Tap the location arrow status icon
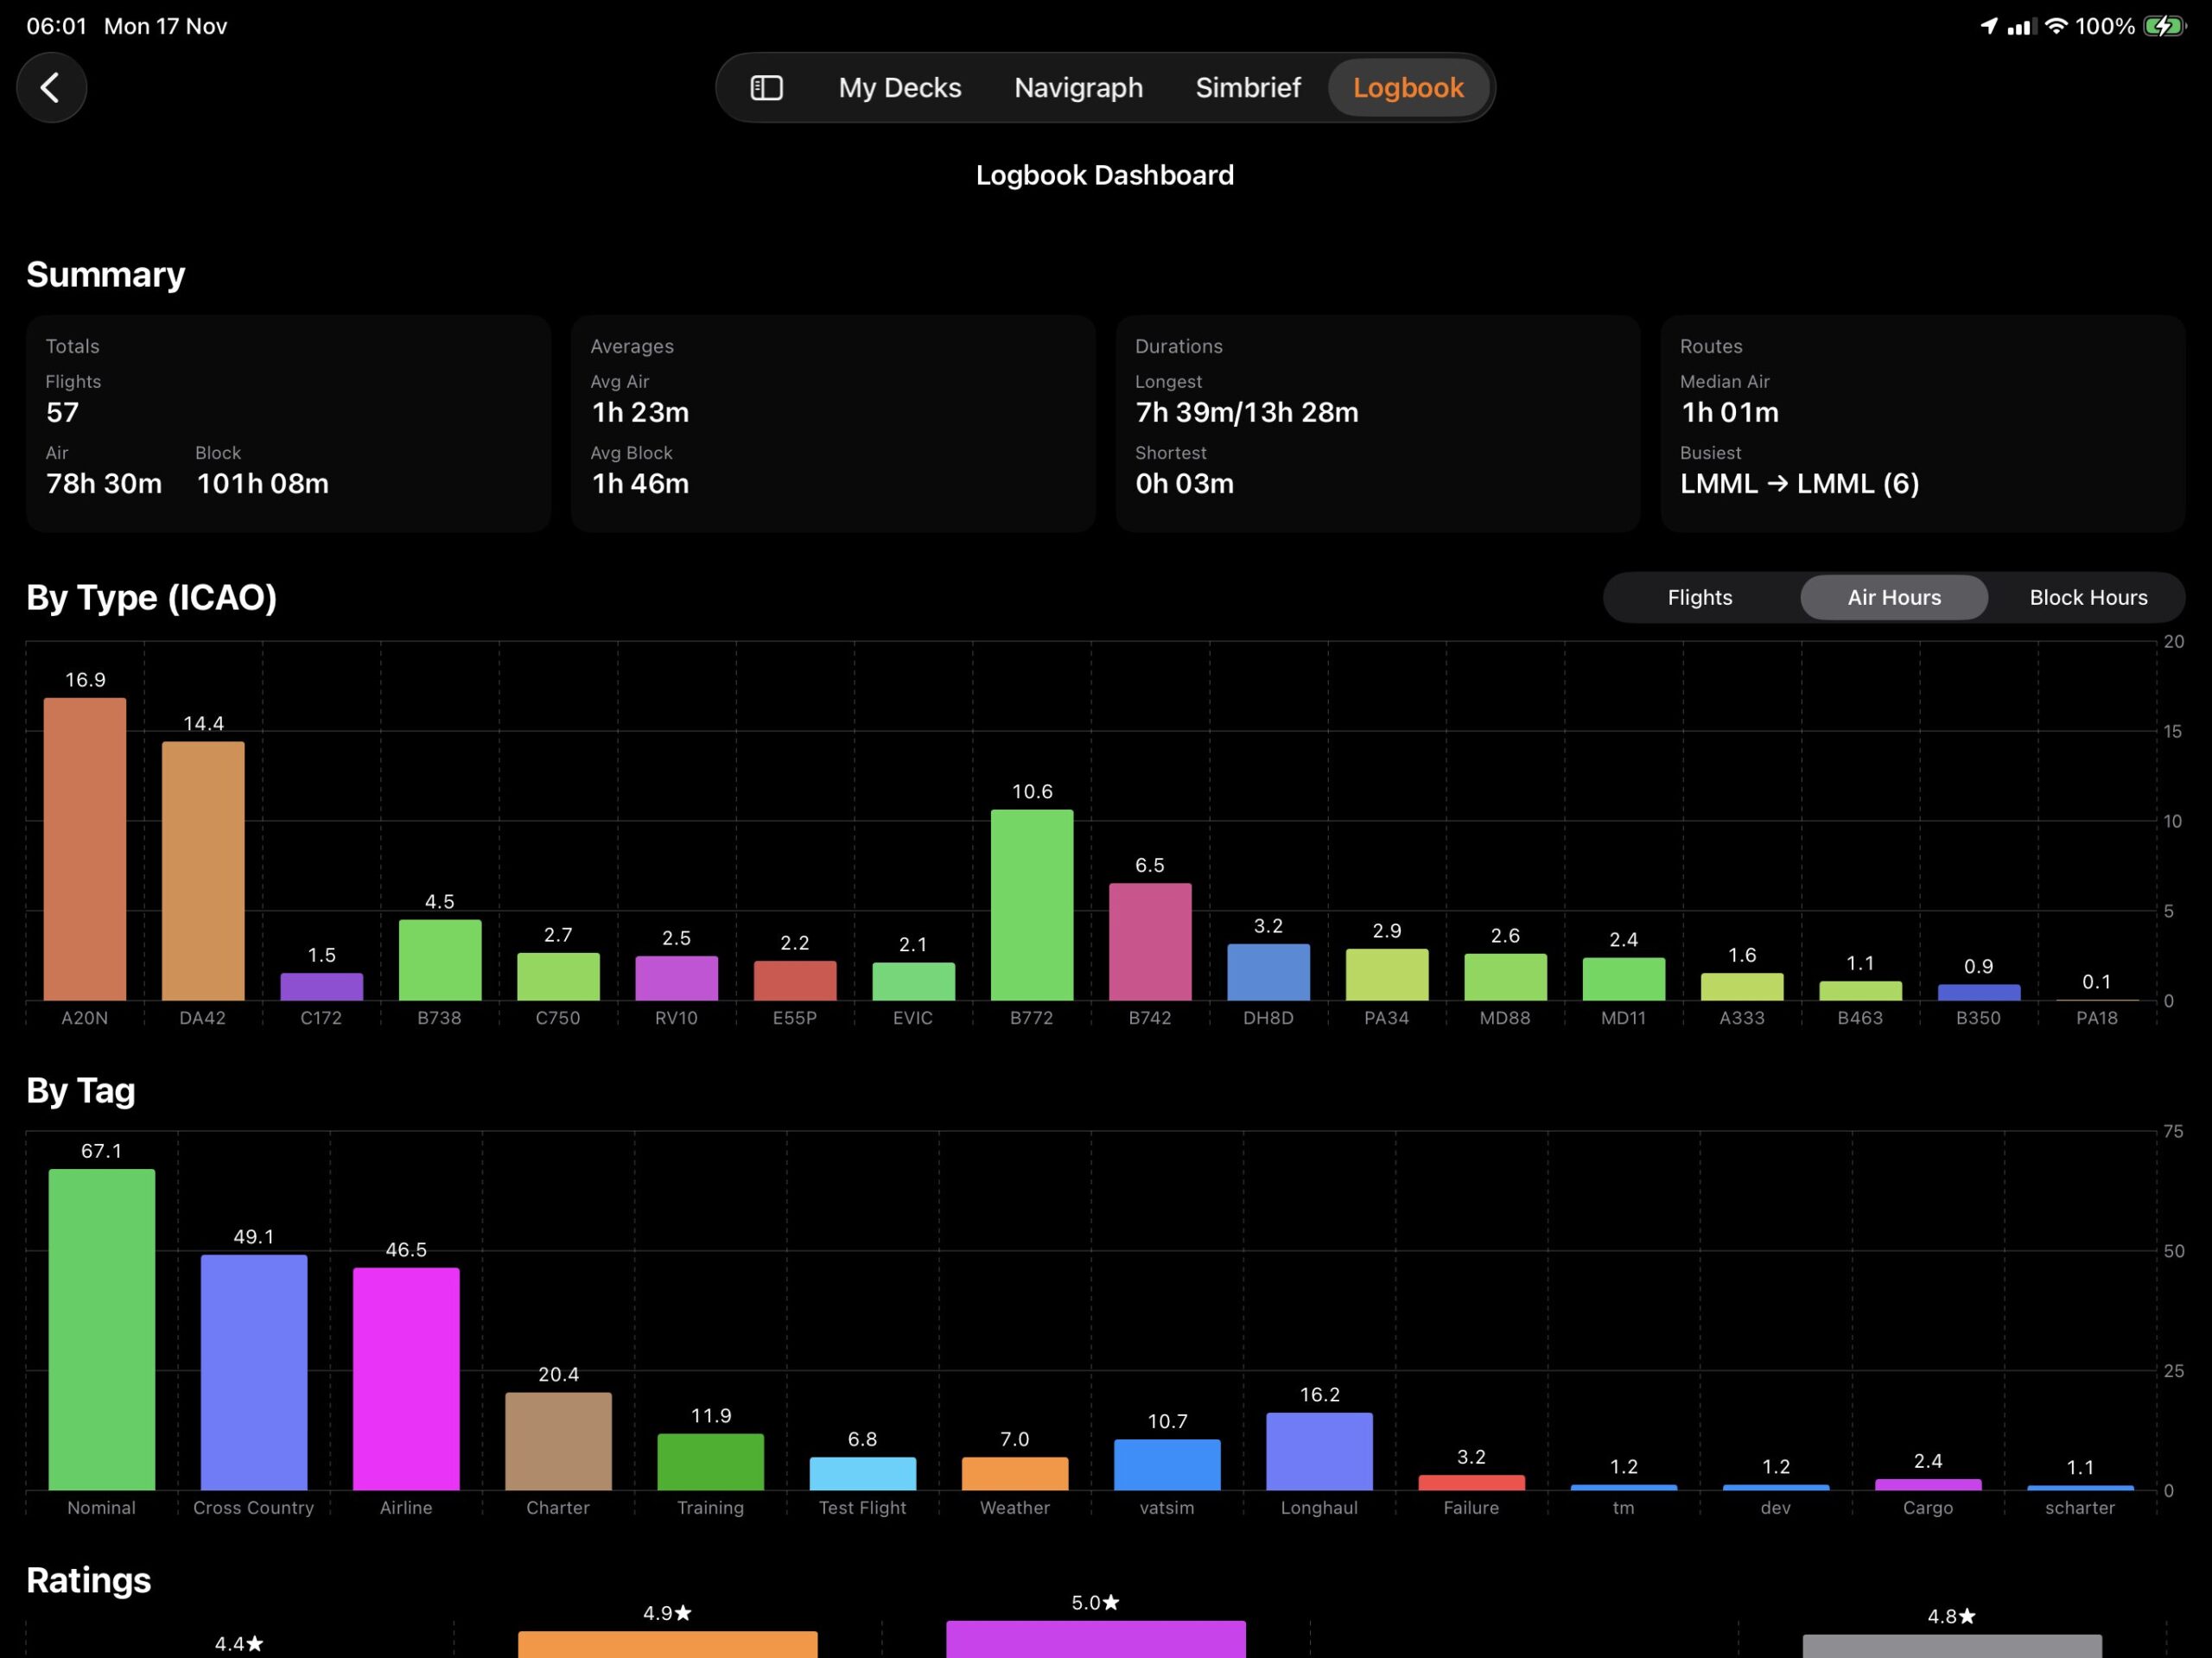Image resolution: width=2212 pixels, height=1658 pixels. tap(1988, 26)
